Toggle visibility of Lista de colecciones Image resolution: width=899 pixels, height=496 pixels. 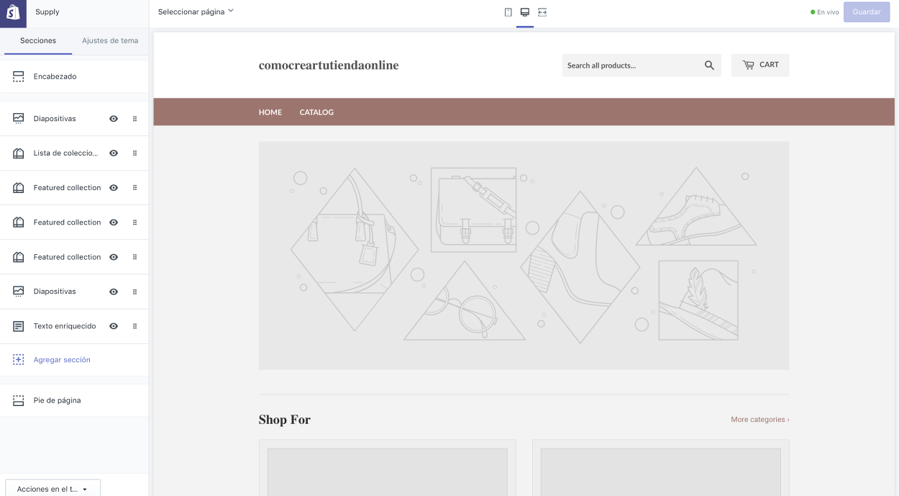point(114,153)
